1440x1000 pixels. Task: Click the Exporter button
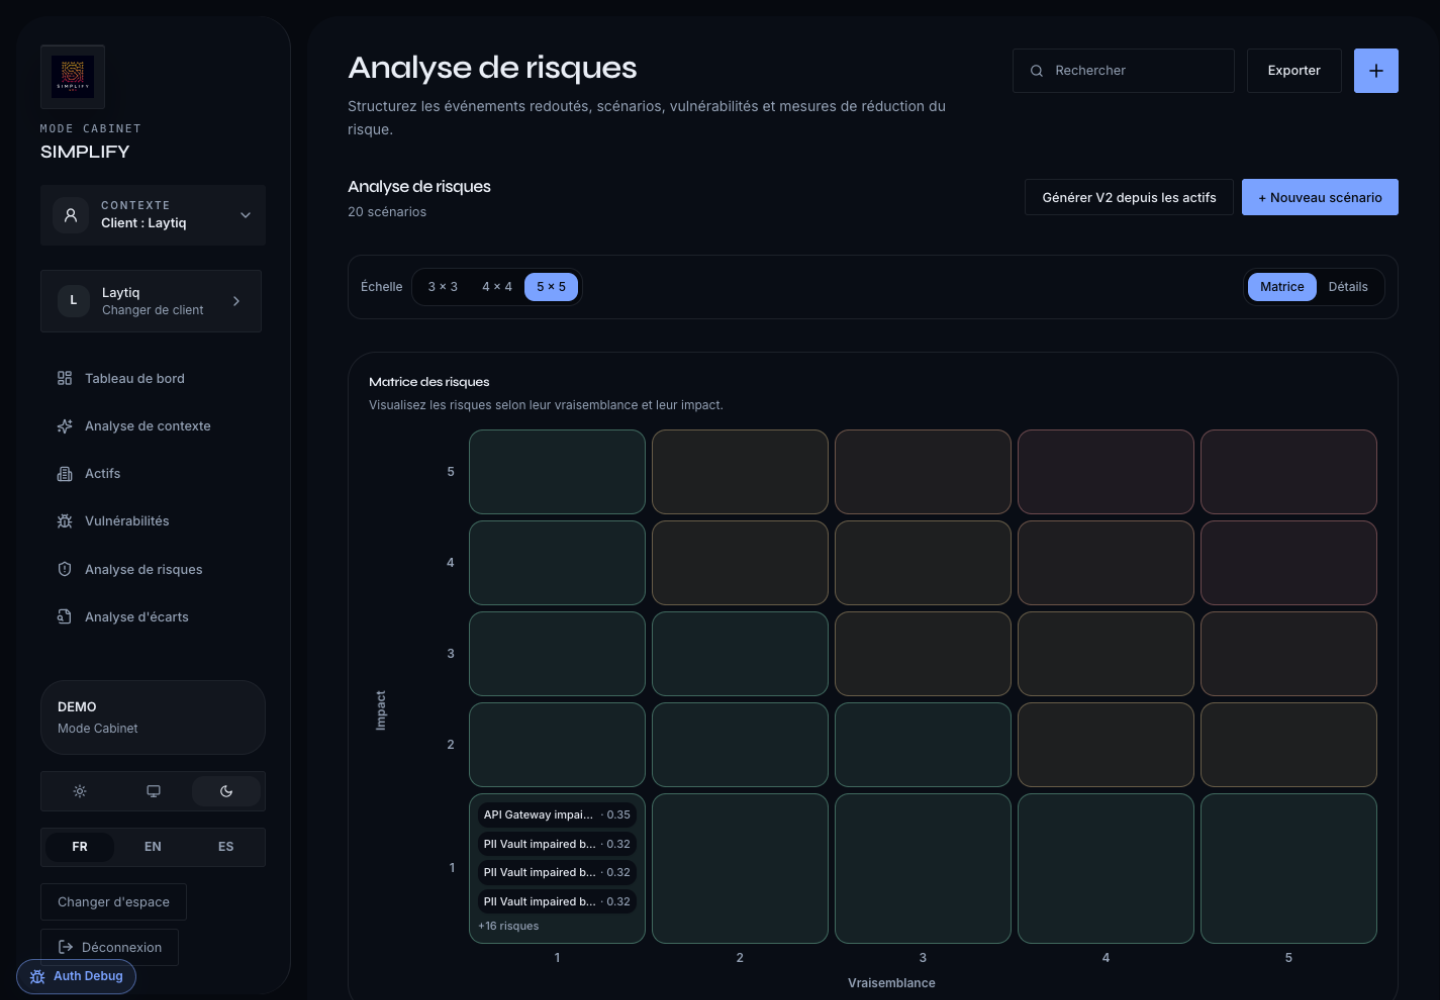1294,71
